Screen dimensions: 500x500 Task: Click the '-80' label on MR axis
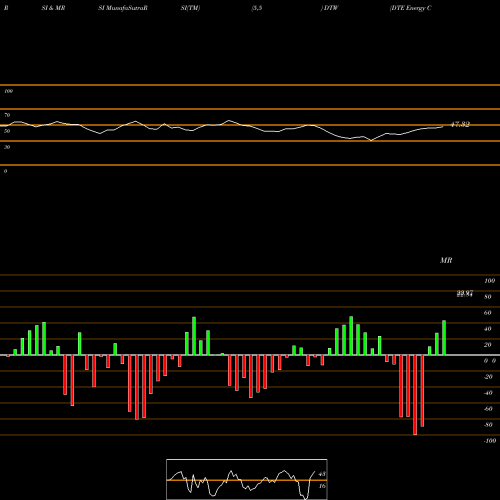coord(488,425)
